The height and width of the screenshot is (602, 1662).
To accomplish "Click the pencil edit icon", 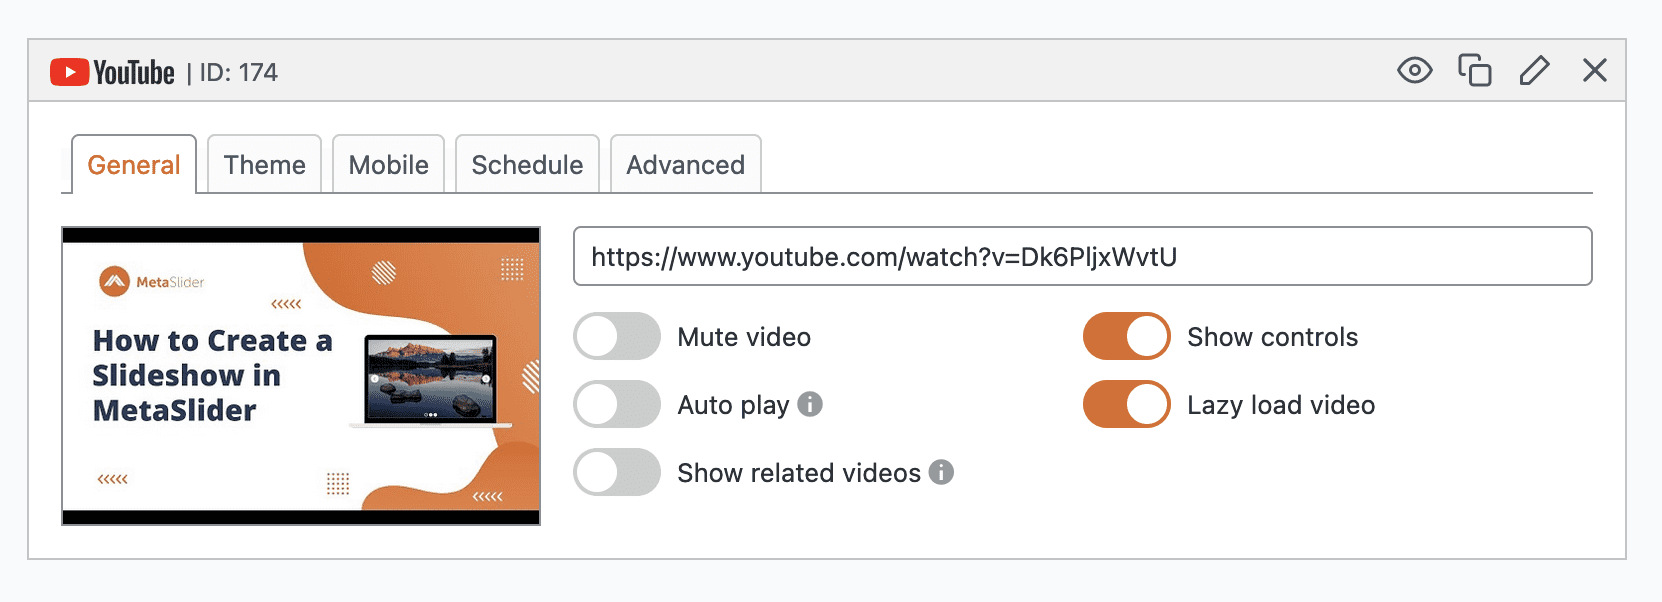I will [x=1534, y=71].
